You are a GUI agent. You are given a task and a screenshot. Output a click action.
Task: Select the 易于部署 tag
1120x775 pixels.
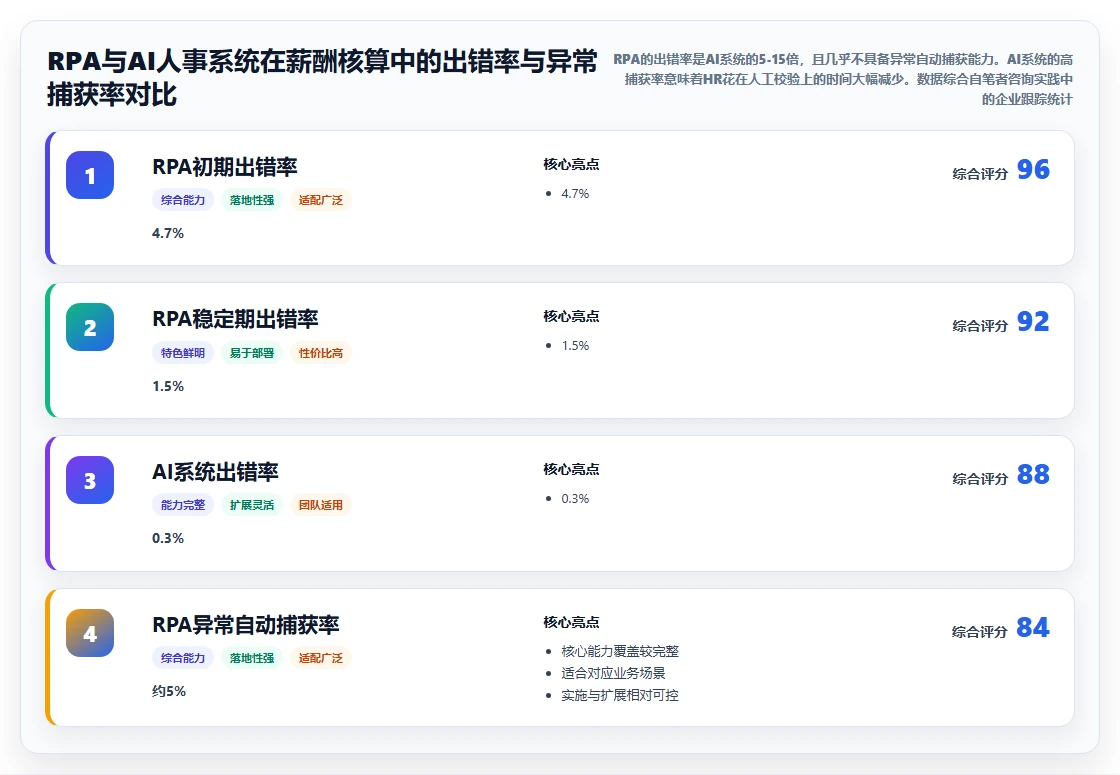[251, 353]
